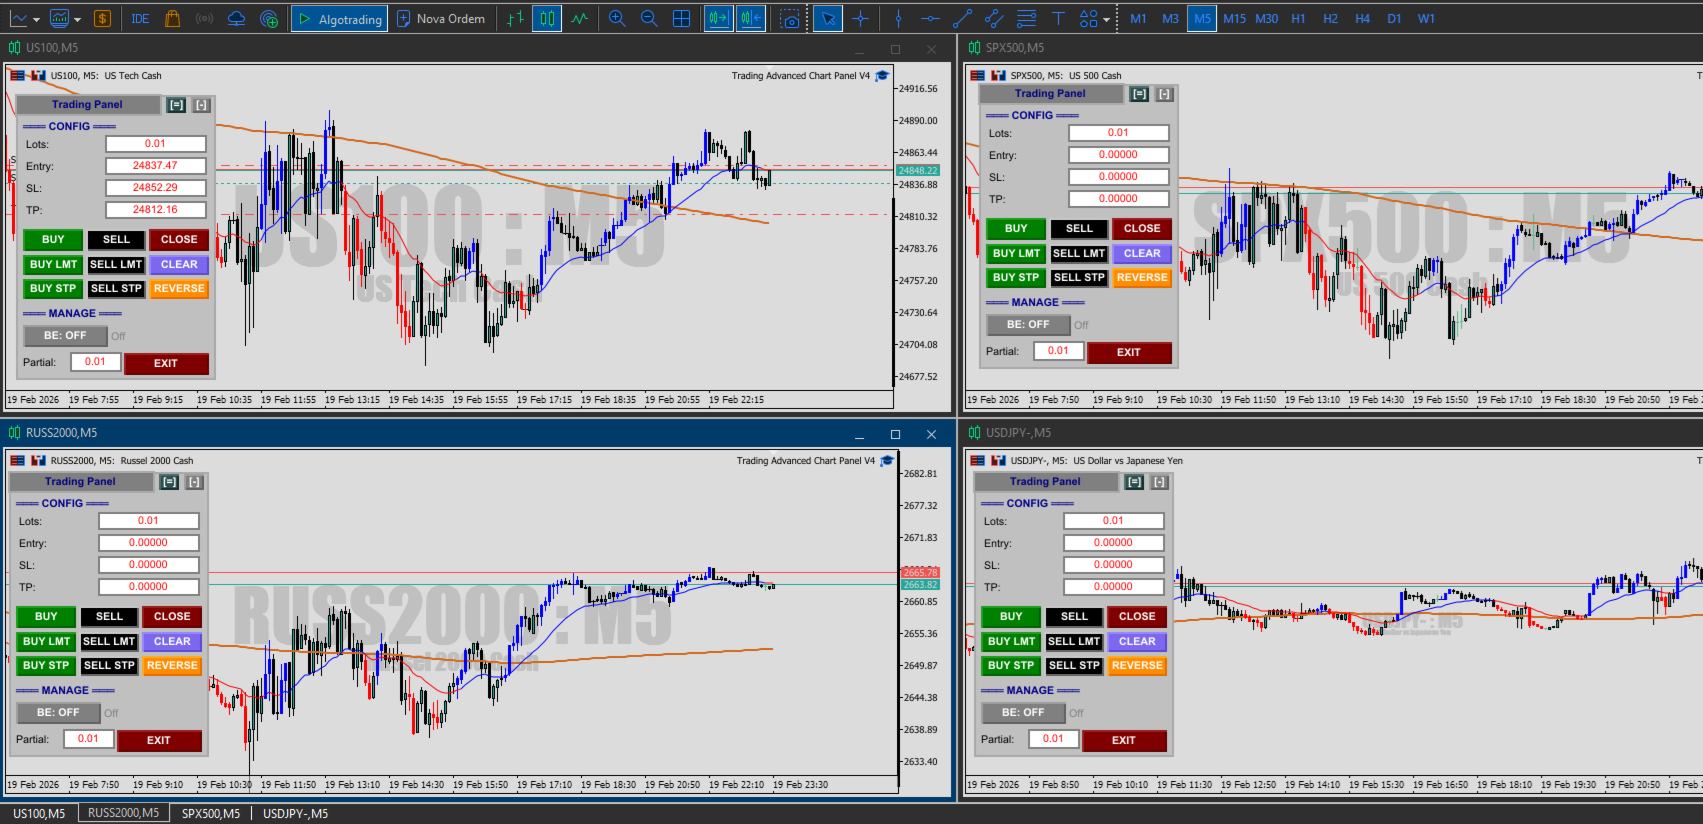Select the crosshair tool
Viewport: 1703px width, 824px height.
tap(860, 19)
